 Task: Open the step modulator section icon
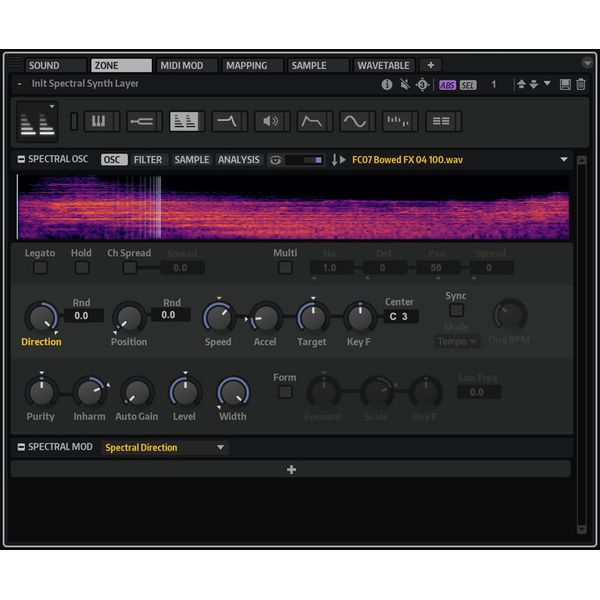click(400, 122)
